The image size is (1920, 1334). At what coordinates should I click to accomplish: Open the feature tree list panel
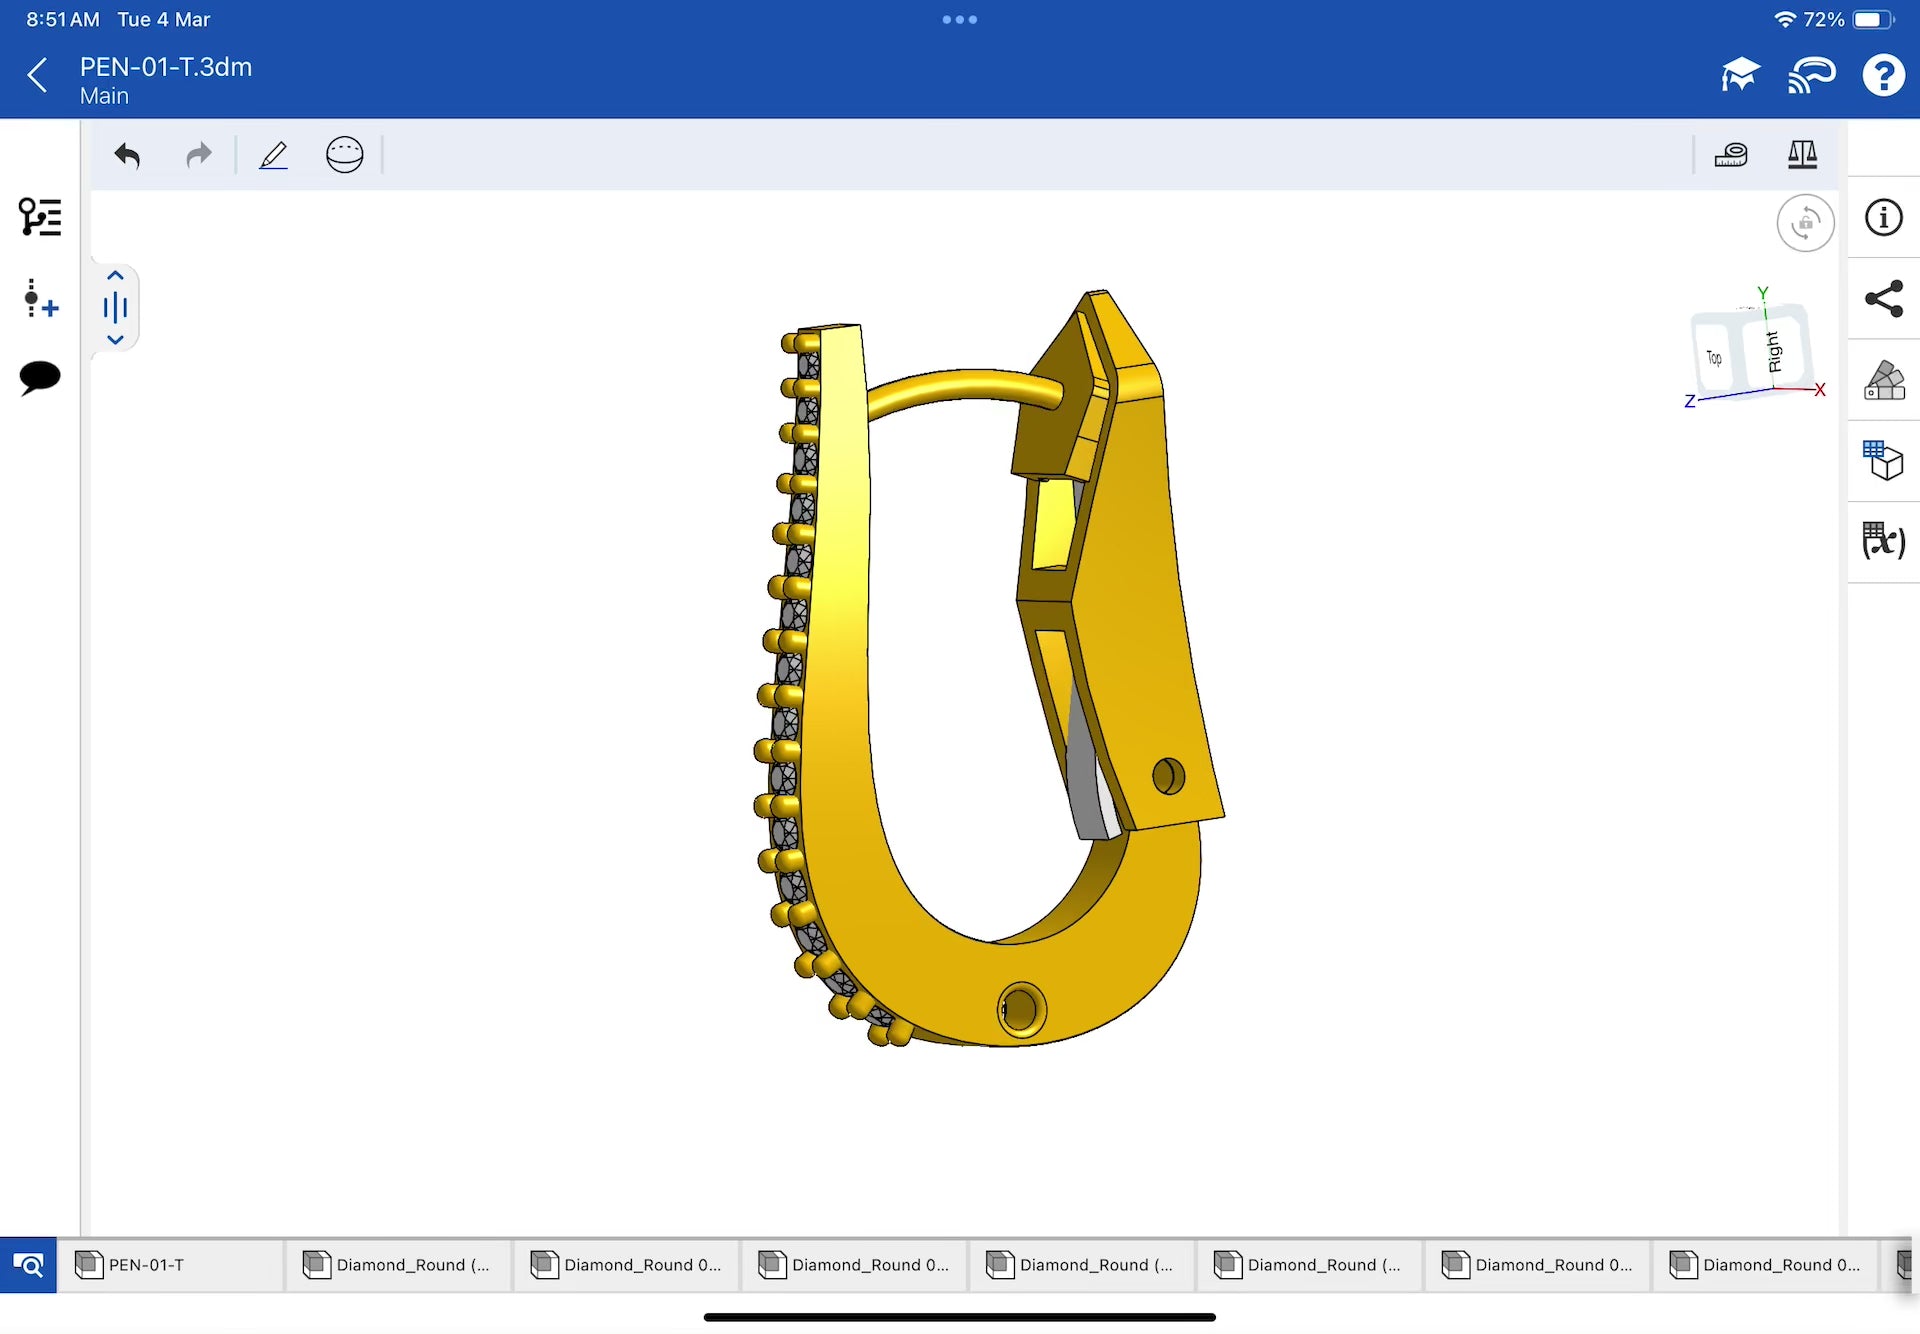[x=40, y=217]
